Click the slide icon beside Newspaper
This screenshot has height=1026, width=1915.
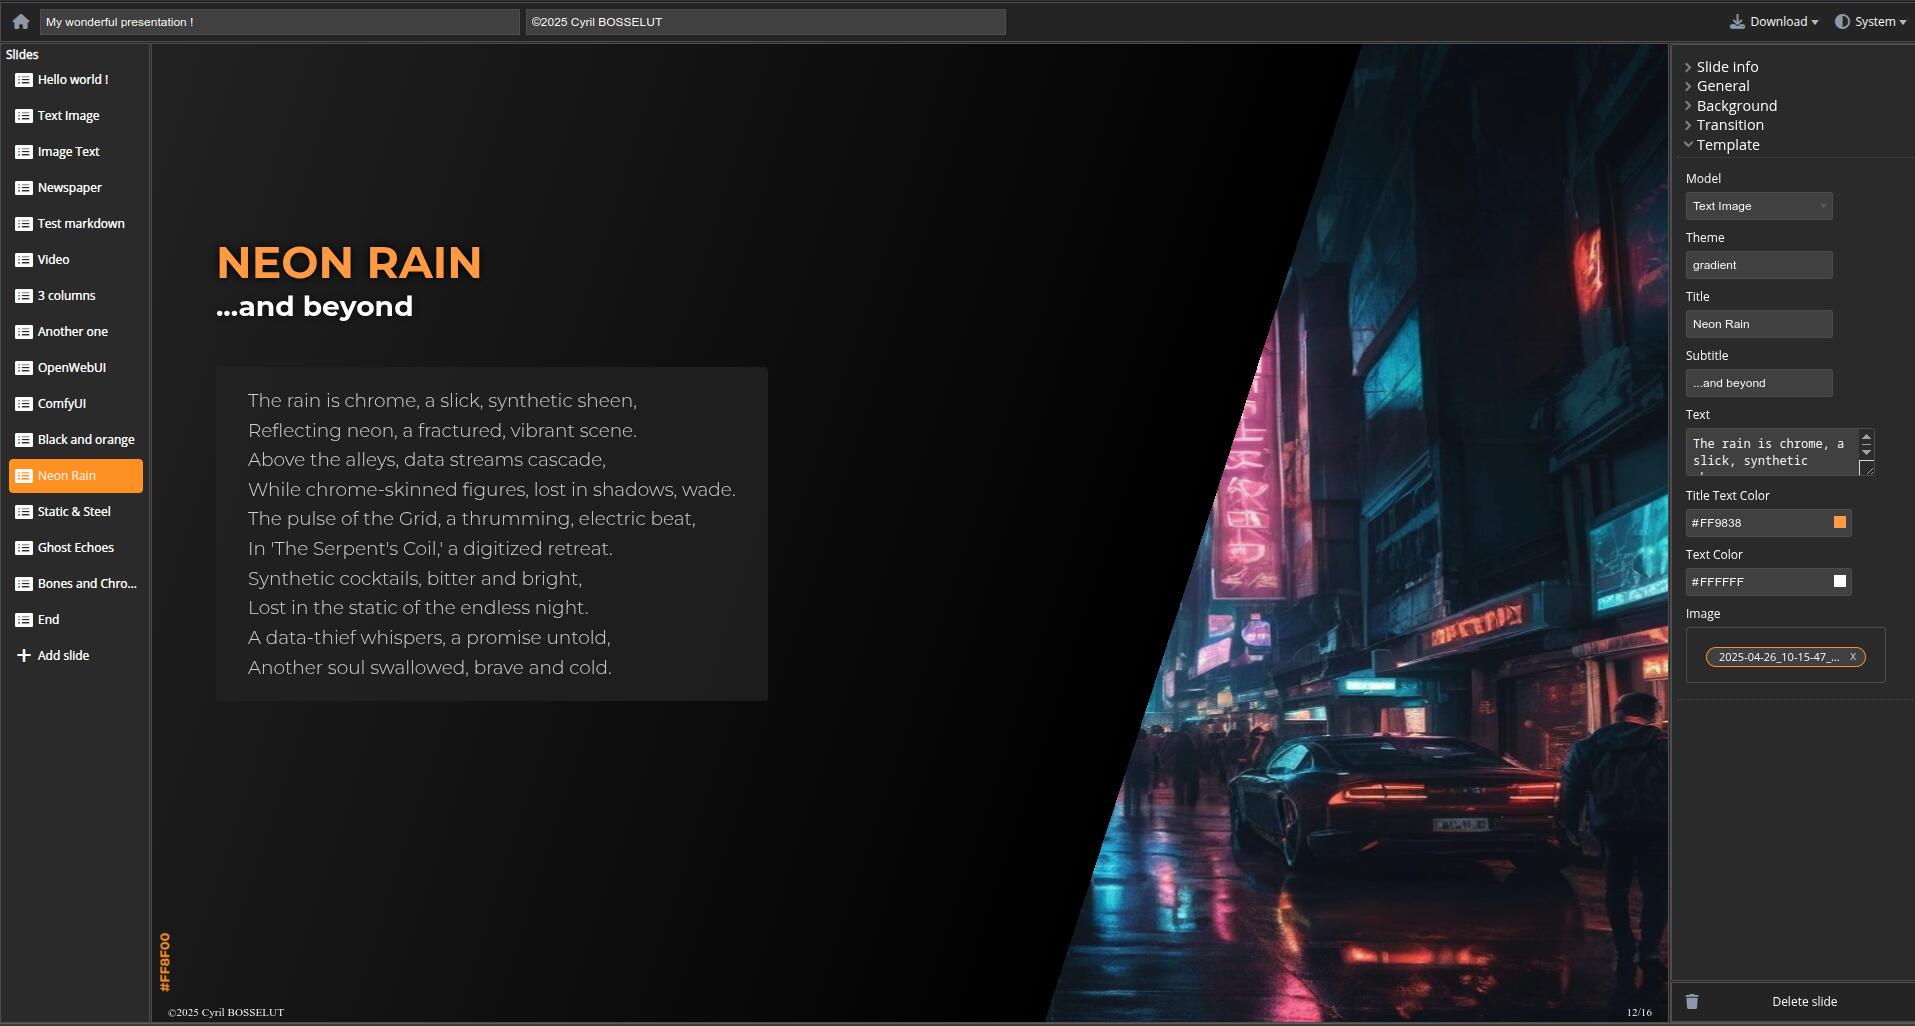24,187
